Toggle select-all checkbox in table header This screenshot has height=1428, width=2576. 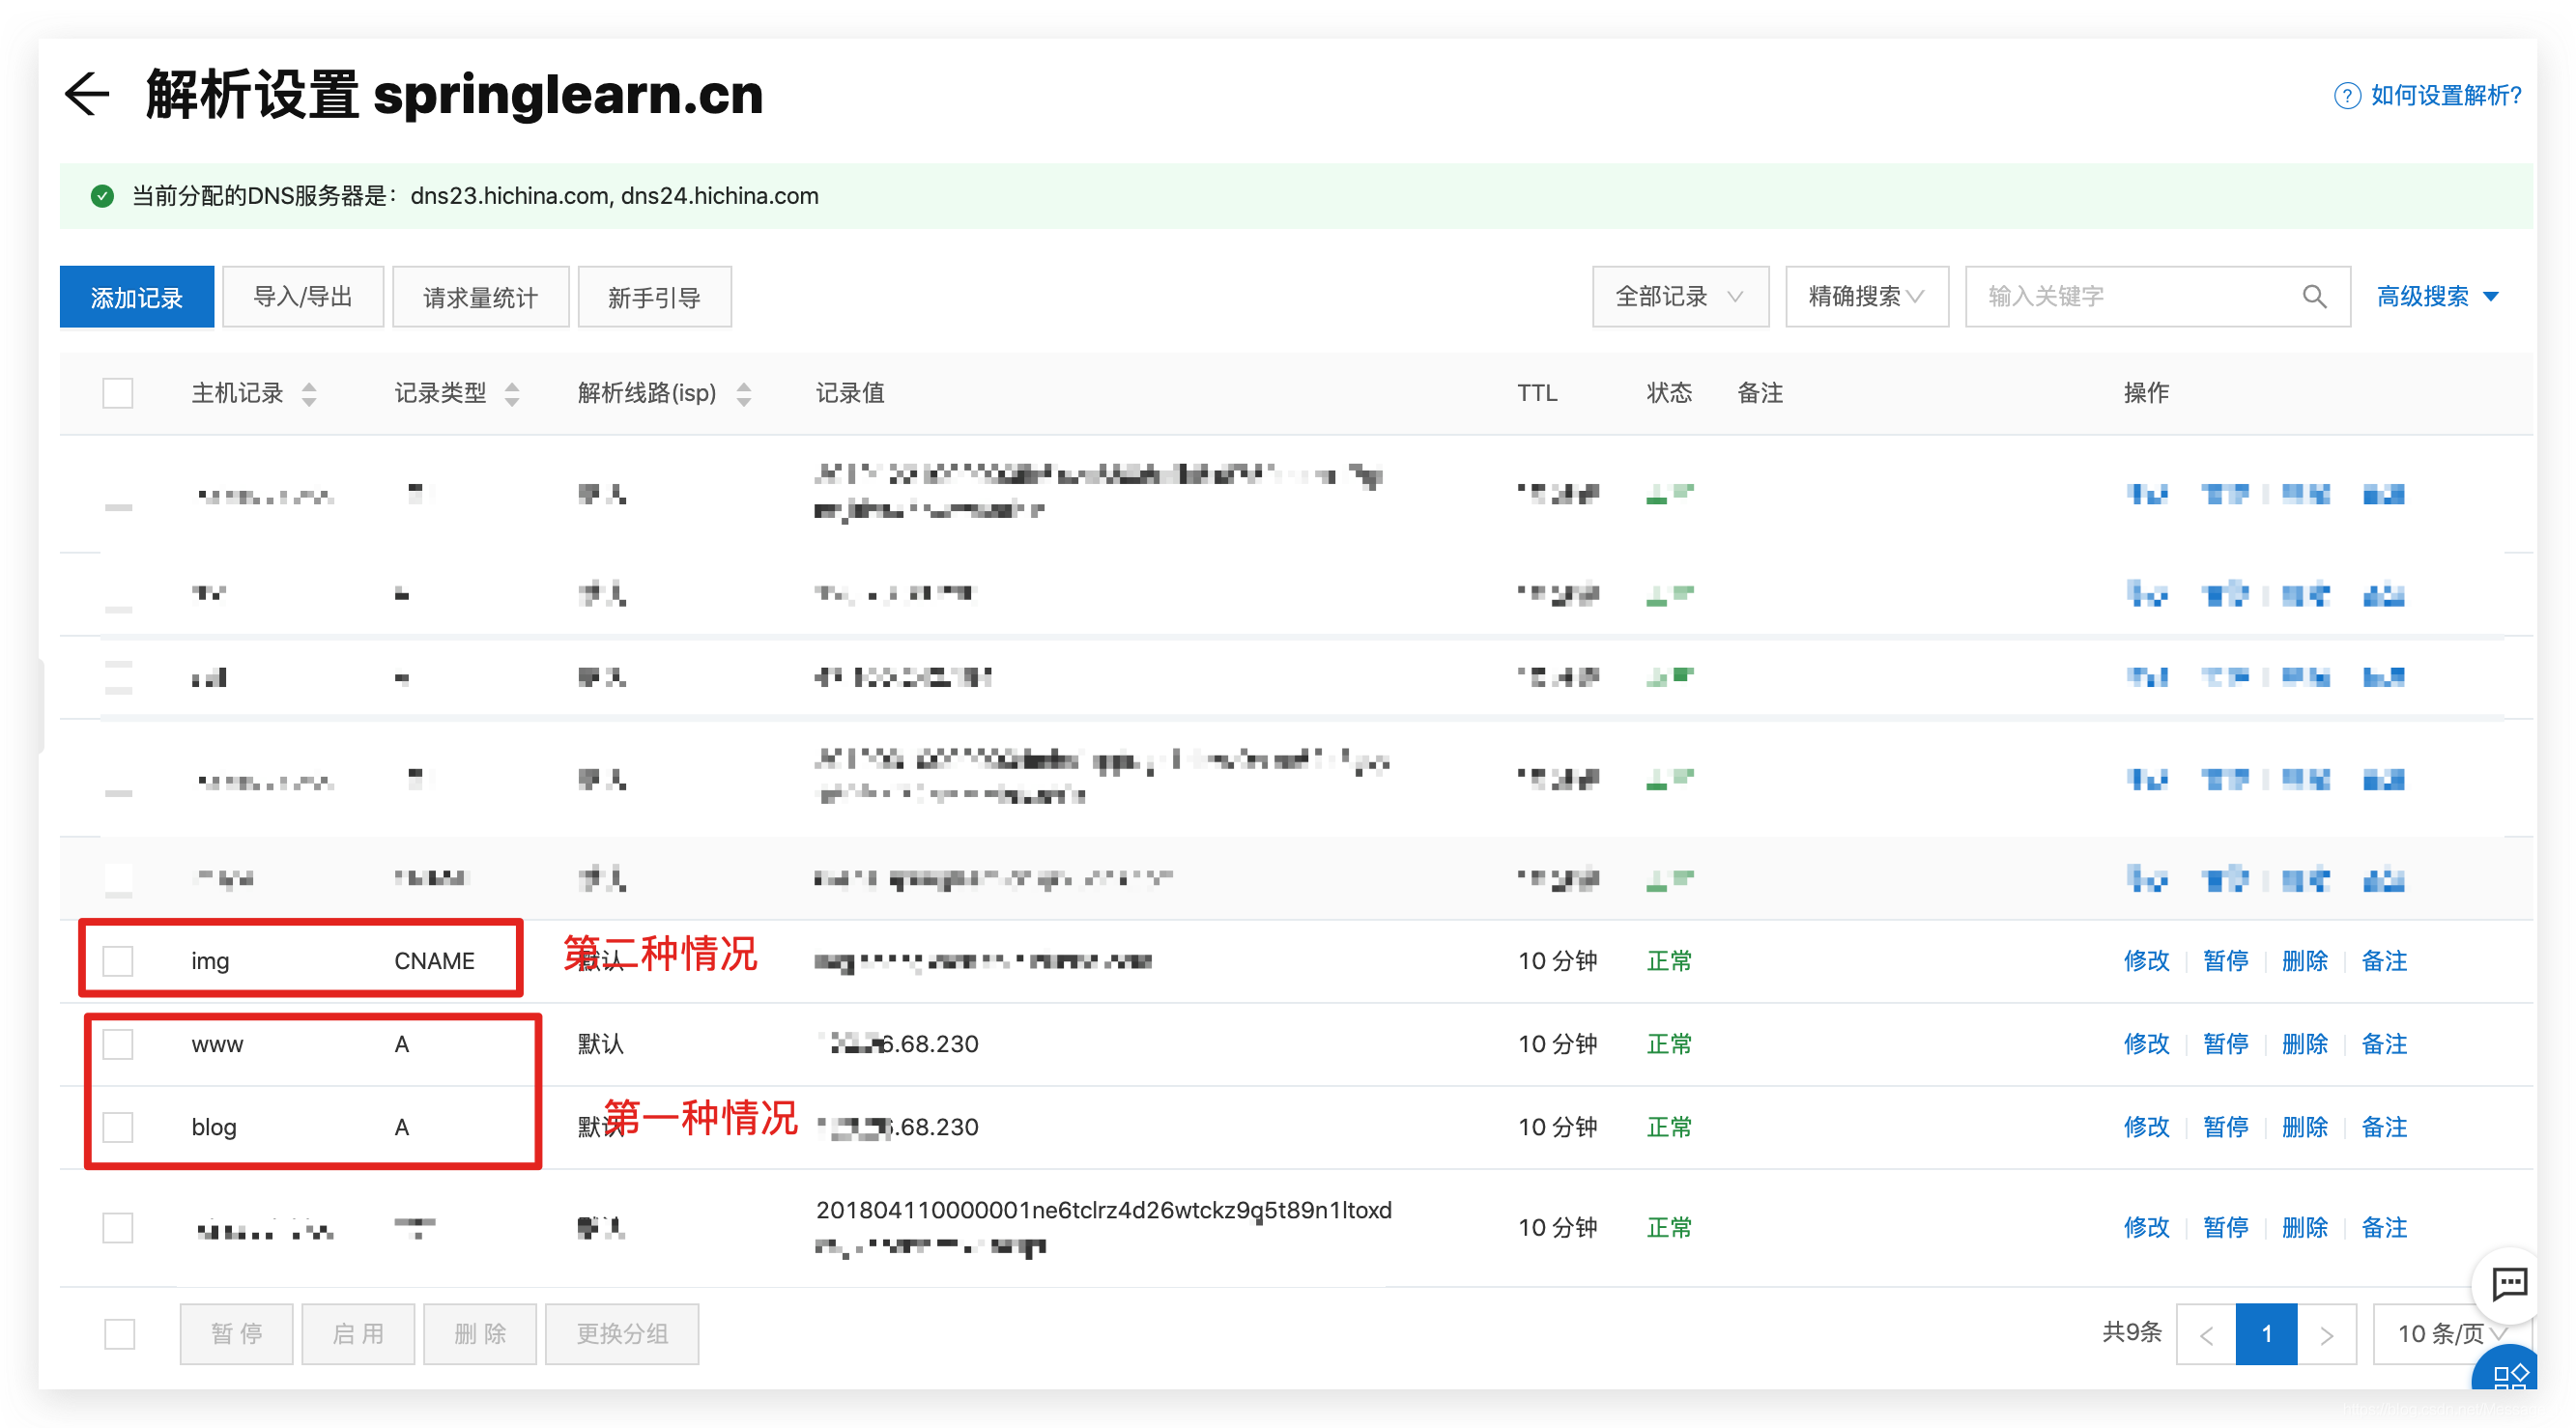(118, 393)
